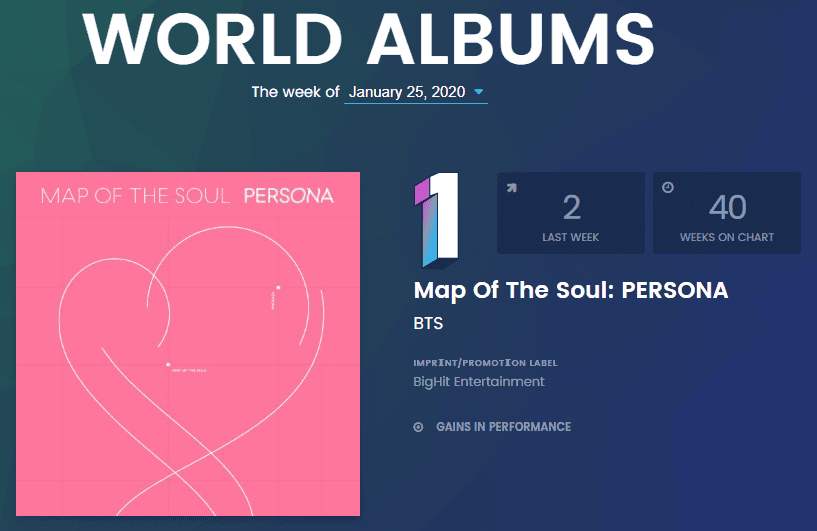Click the Weeks on Chart caption text
This screenshot has height=531, width=817.
tap(727, 237)
